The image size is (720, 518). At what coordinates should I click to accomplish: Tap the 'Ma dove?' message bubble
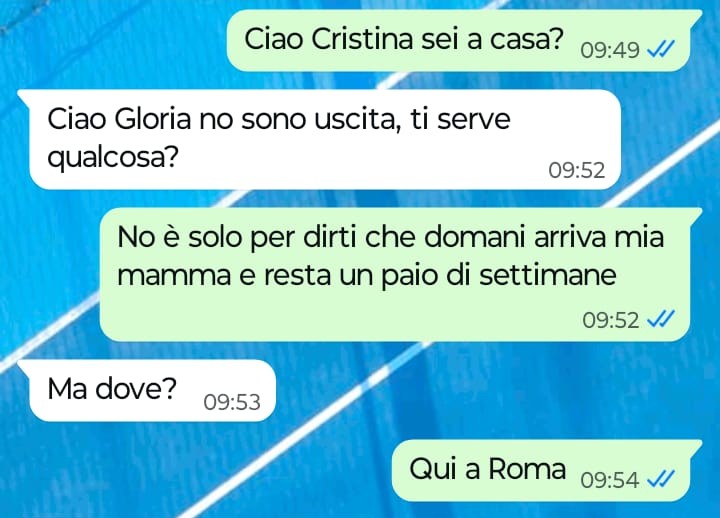pyautogui.click(x=146, y=390)
